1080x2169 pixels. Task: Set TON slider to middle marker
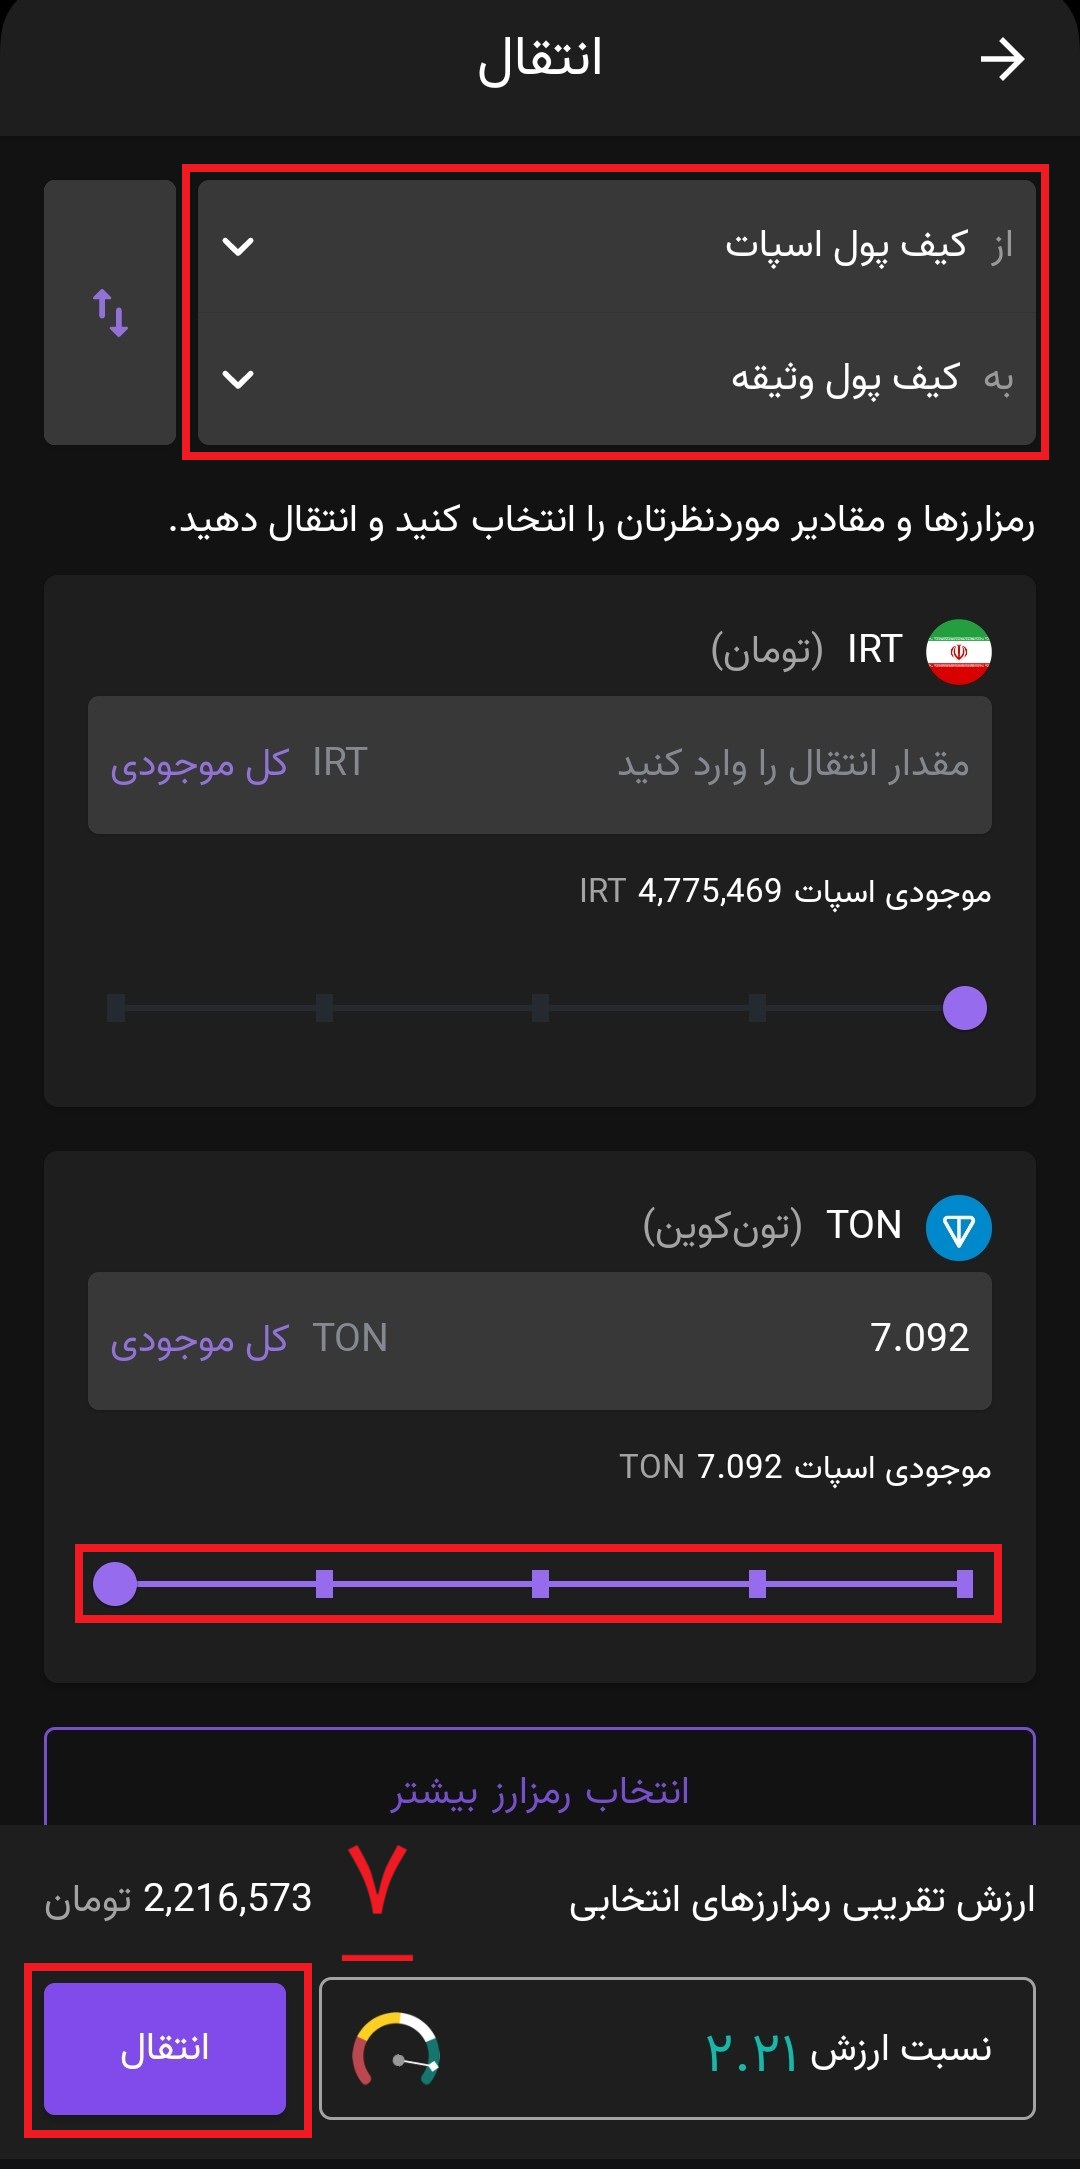(x=541, y=1584)
